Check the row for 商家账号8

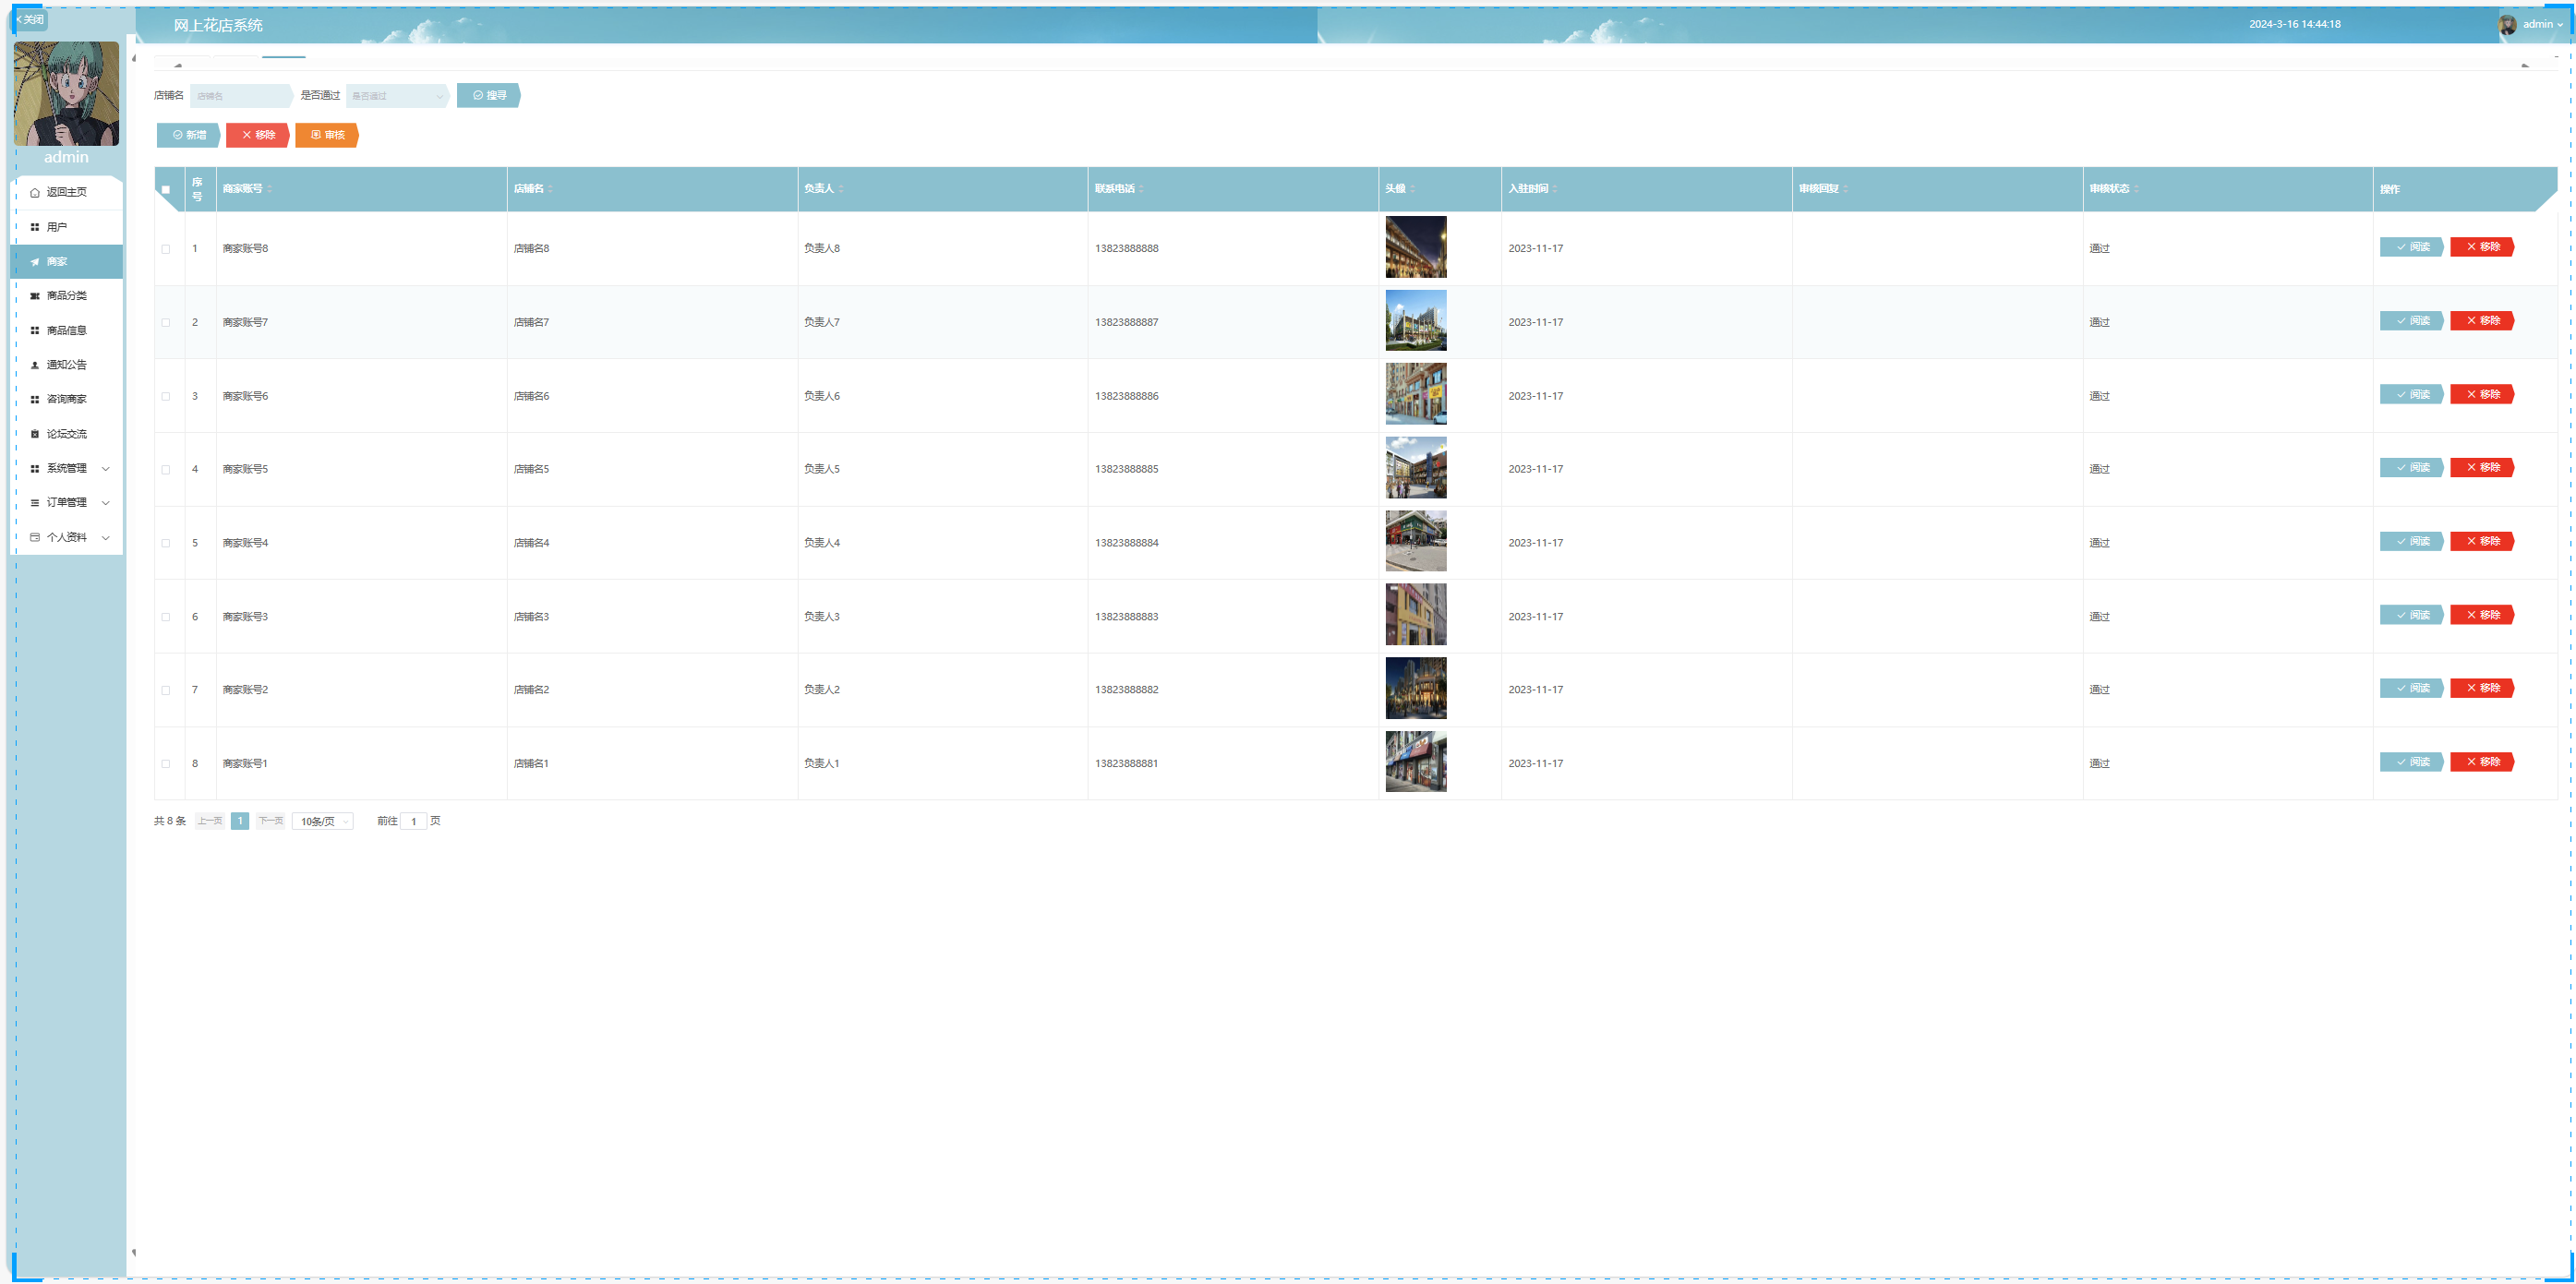pos(166,249)
